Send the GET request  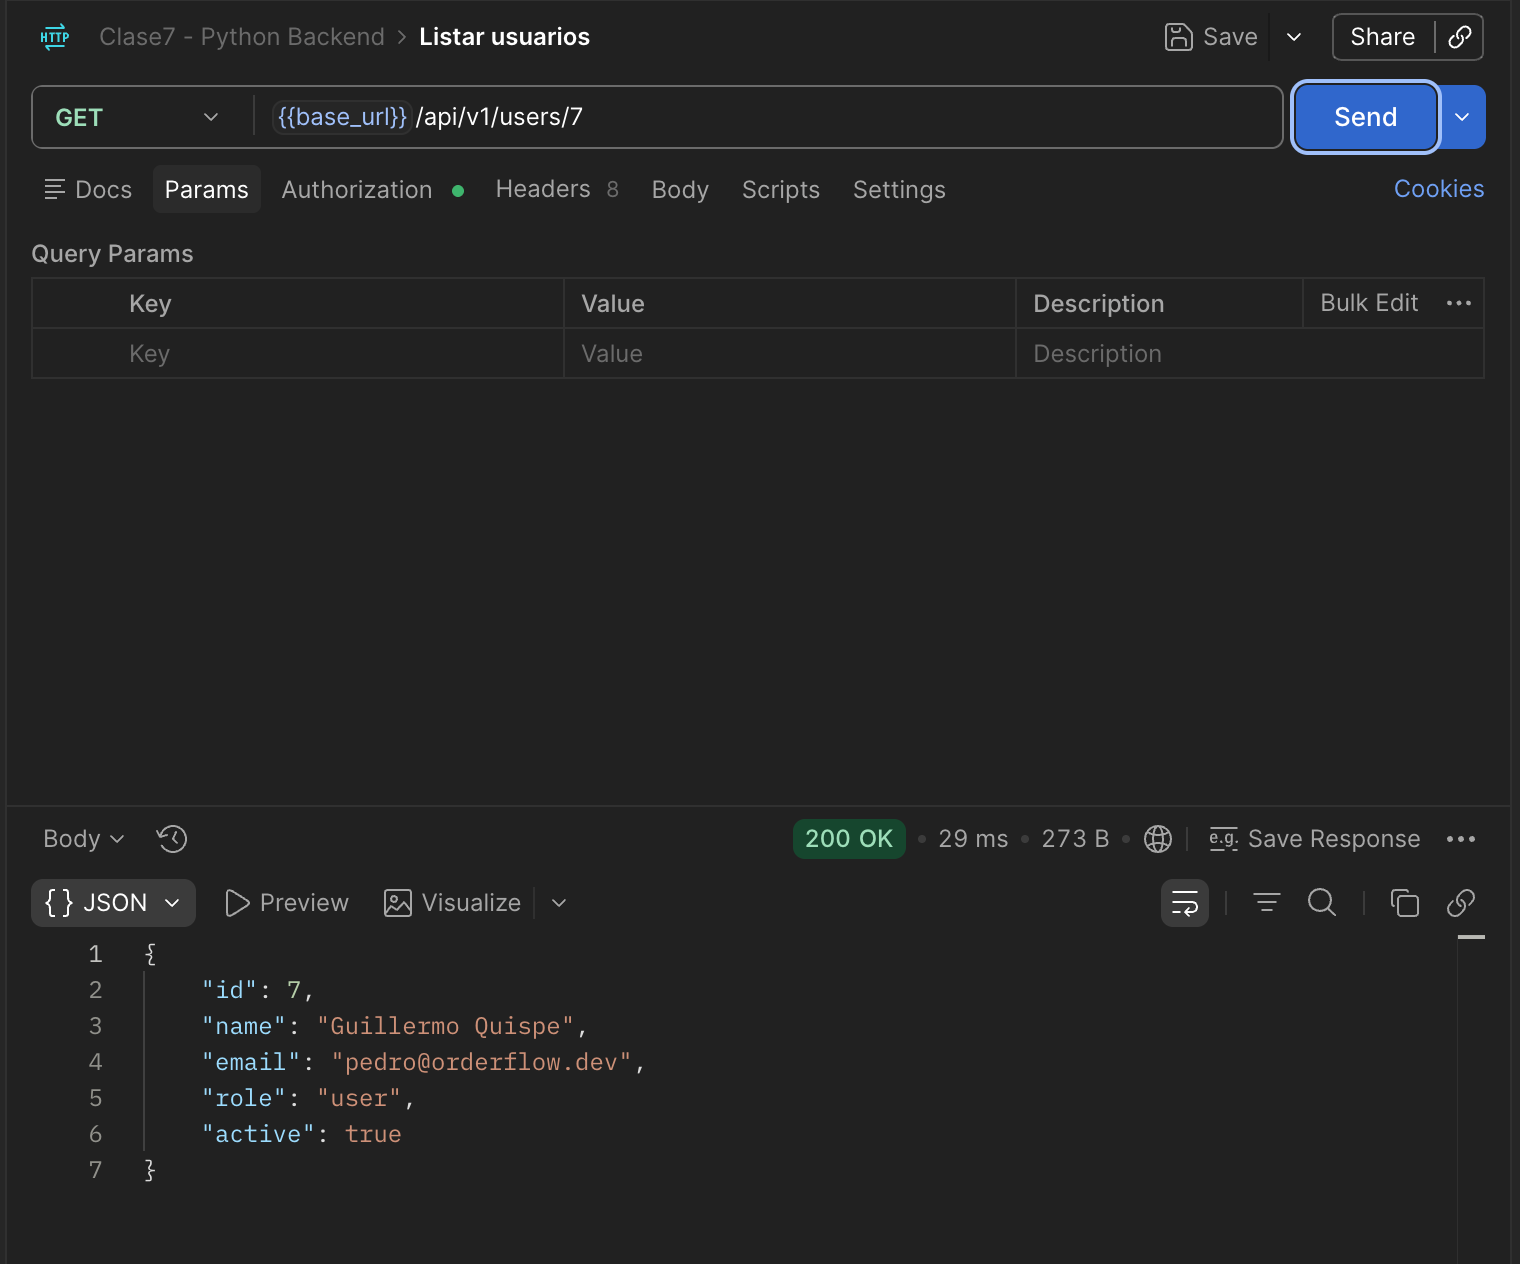(x=1366, y=117)
